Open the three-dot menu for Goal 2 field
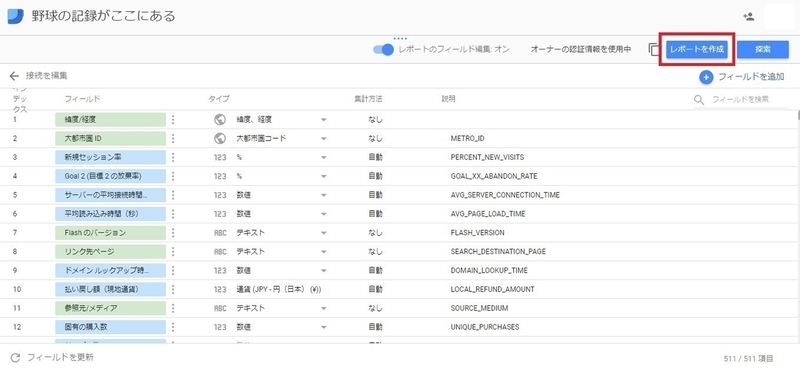 pyautogui.click(x=173, y=176)
